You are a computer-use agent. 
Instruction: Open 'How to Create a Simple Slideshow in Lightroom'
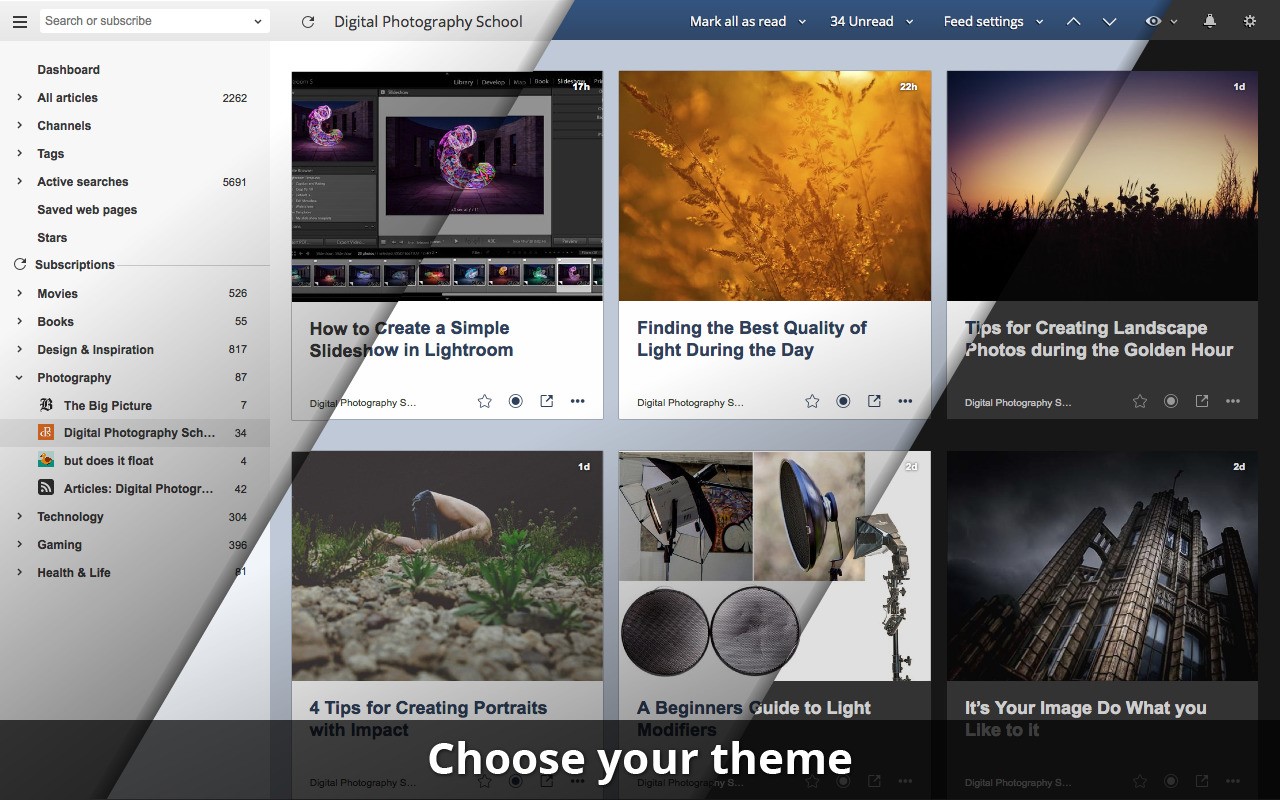[x=411, y=339]
